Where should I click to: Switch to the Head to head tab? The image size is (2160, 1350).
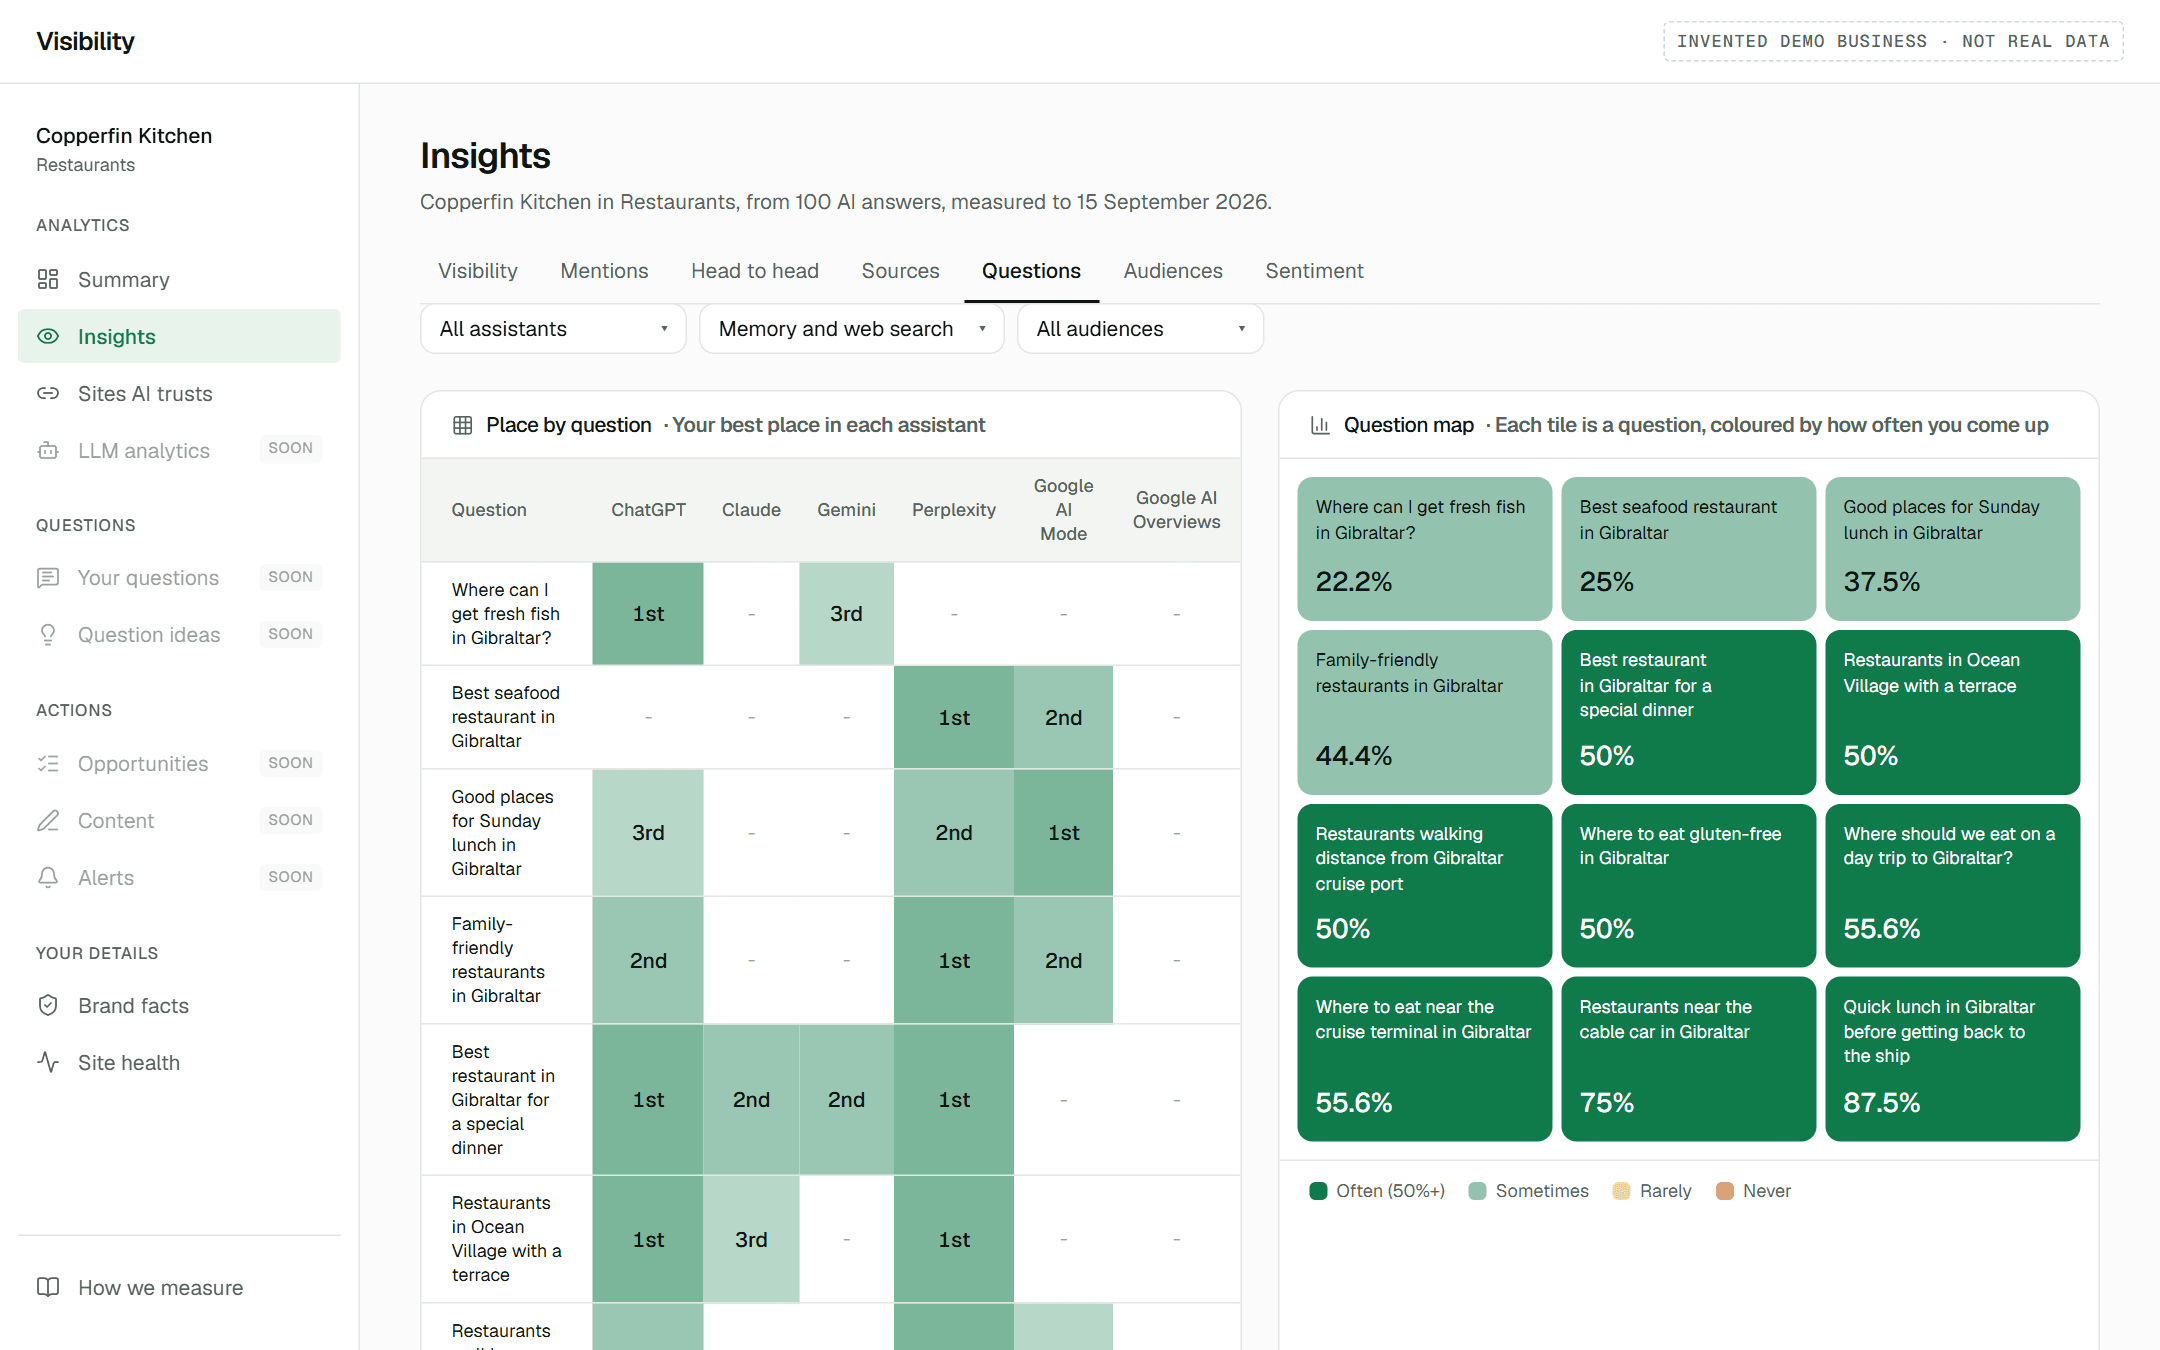click(x=755, y=271)
